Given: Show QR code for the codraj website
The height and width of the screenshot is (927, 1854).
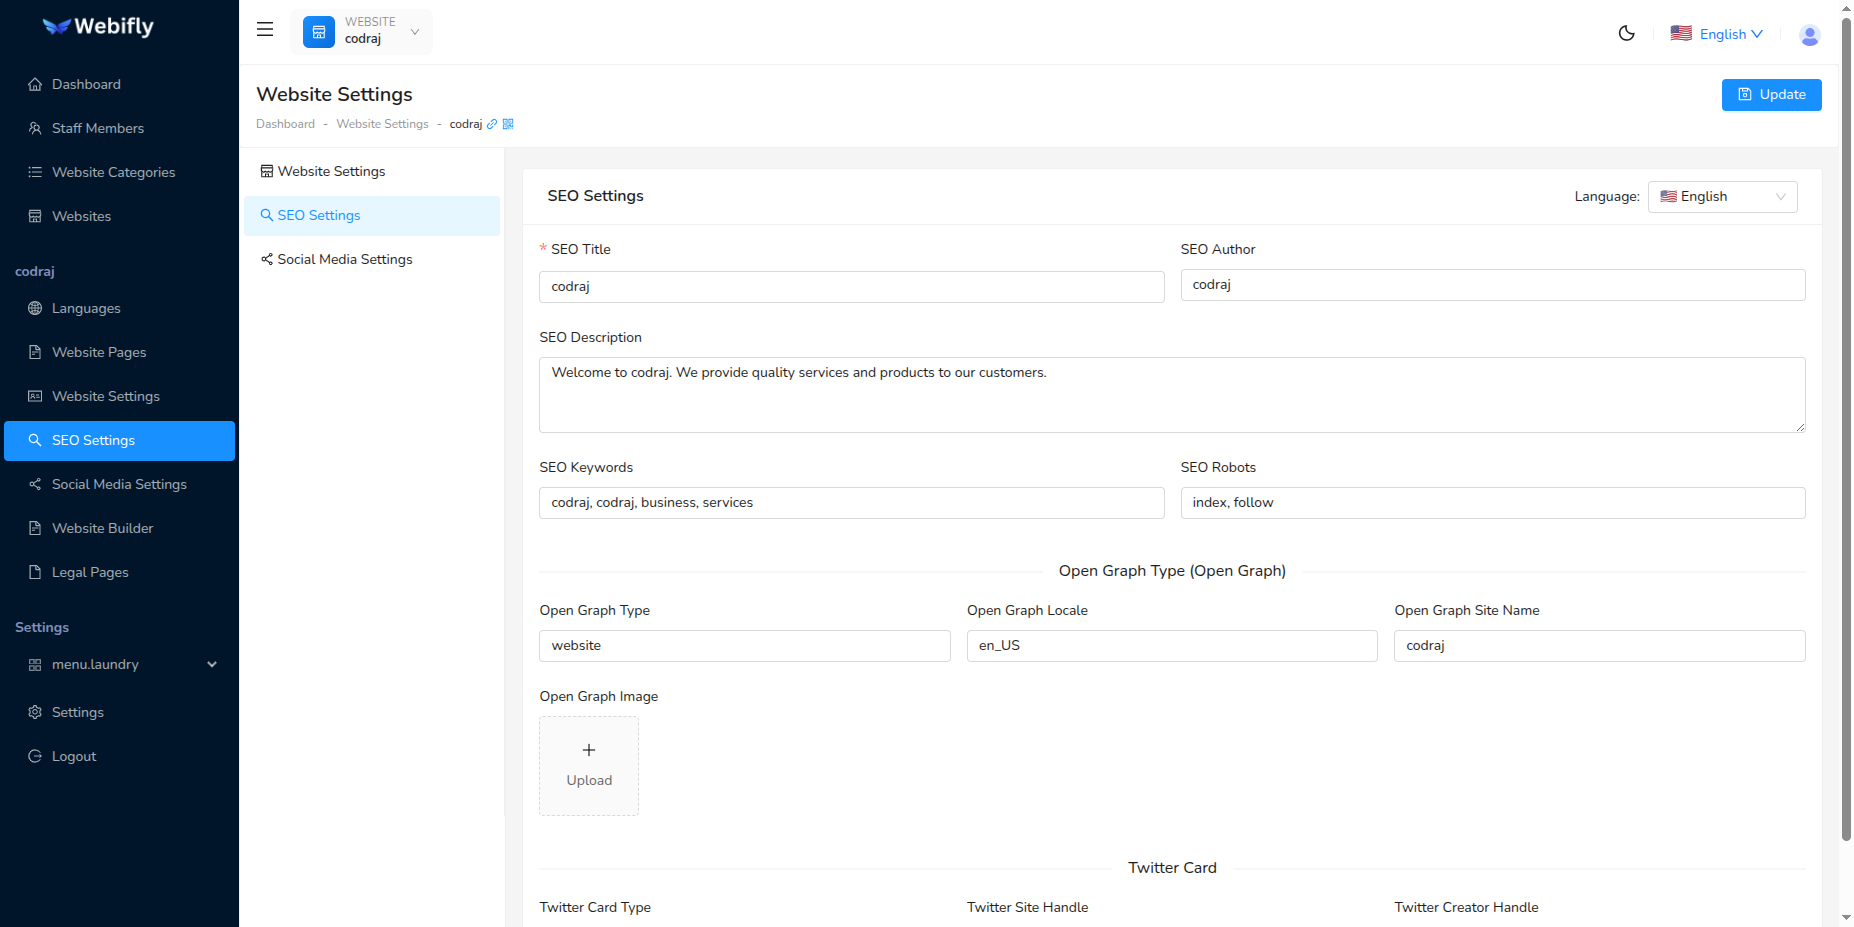Looking at the screenshot, I should 509,124.
